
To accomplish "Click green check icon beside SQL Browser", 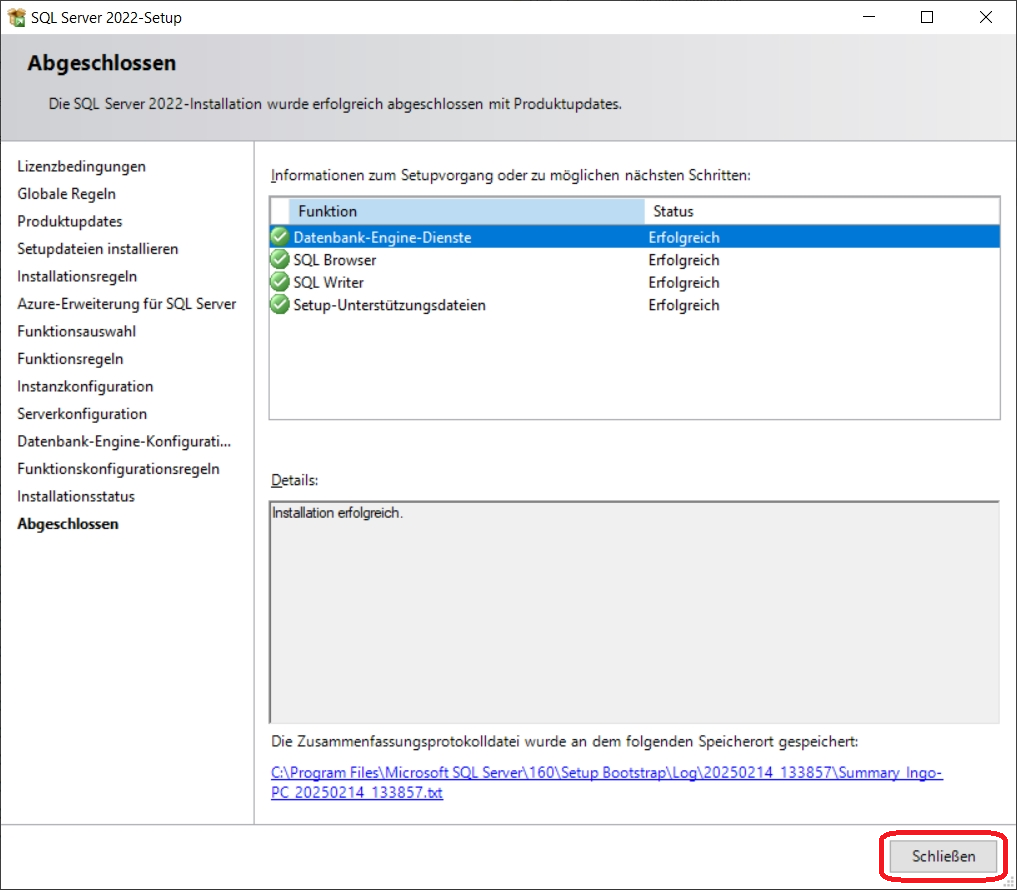I will pyautogui.click(x=280, y=259).
